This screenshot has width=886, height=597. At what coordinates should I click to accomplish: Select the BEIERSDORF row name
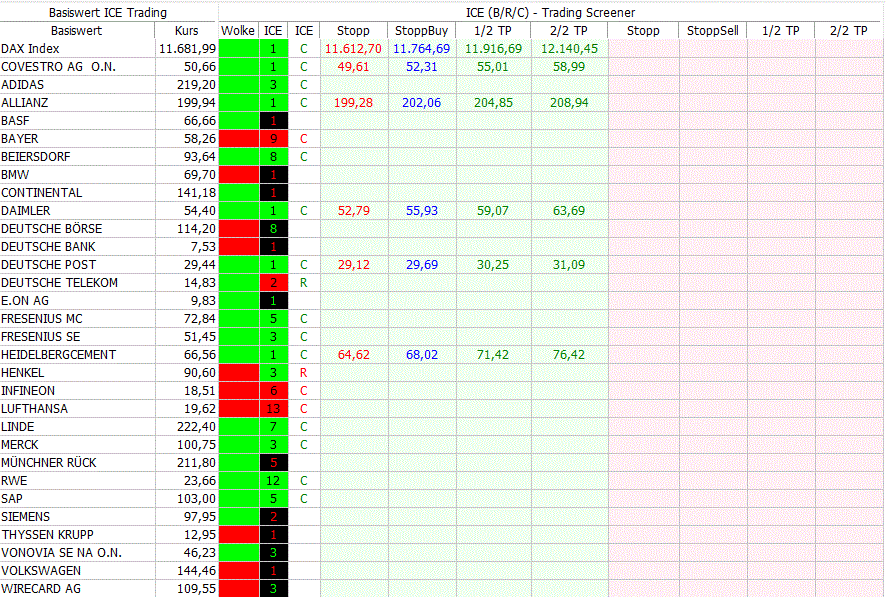point(36,156)
